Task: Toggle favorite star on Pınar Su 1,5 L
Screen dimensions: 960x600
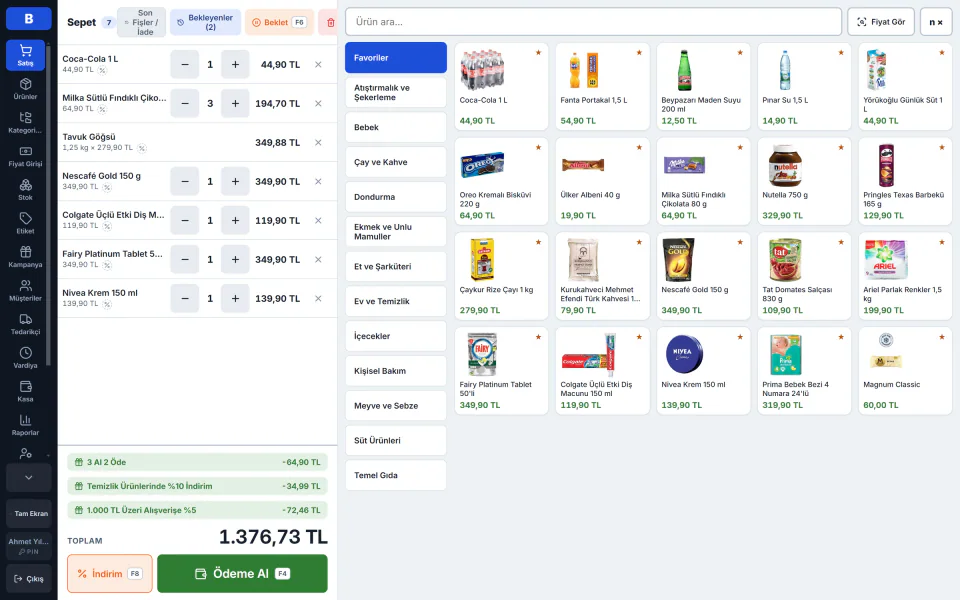Action: point(841,53)
